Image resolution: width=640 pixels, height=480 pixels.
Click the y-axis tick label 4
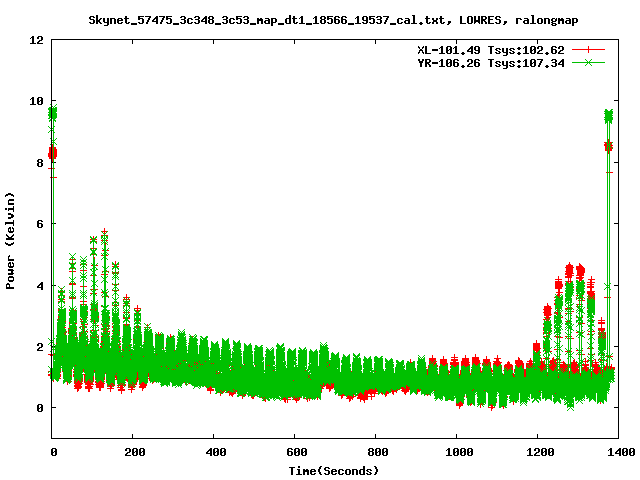tap(40, 286)
